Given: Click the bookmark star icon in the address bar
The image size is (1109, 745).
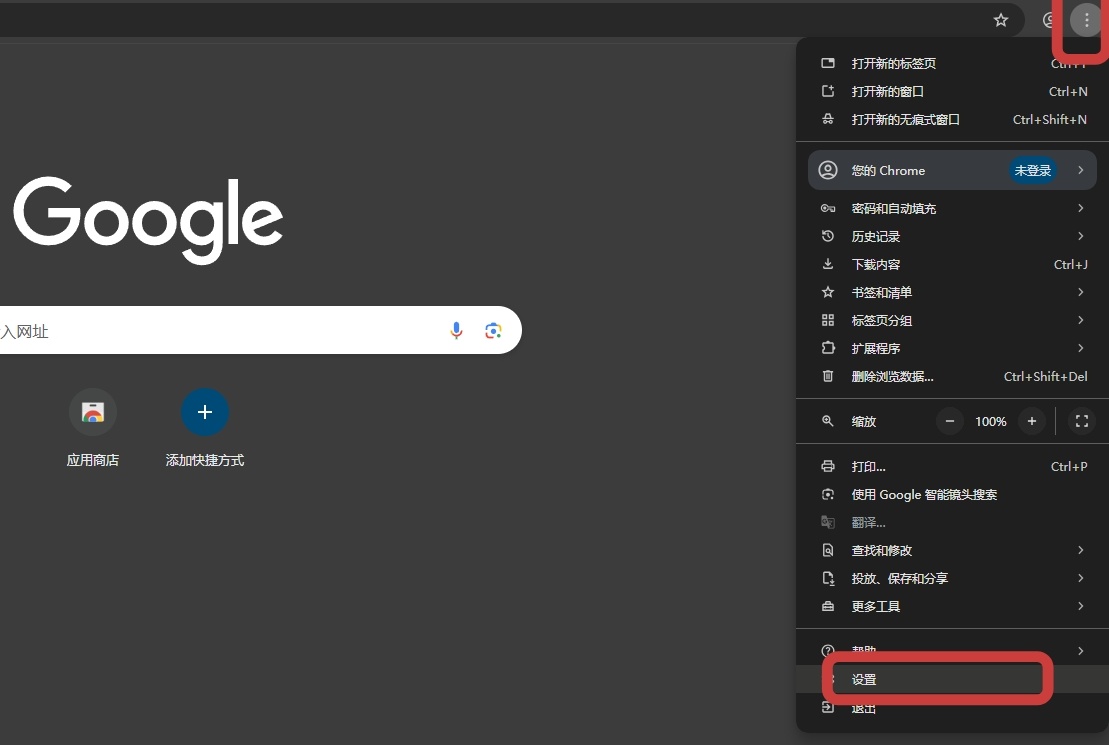Looking at the screenshot, I should coord(1000,20).
